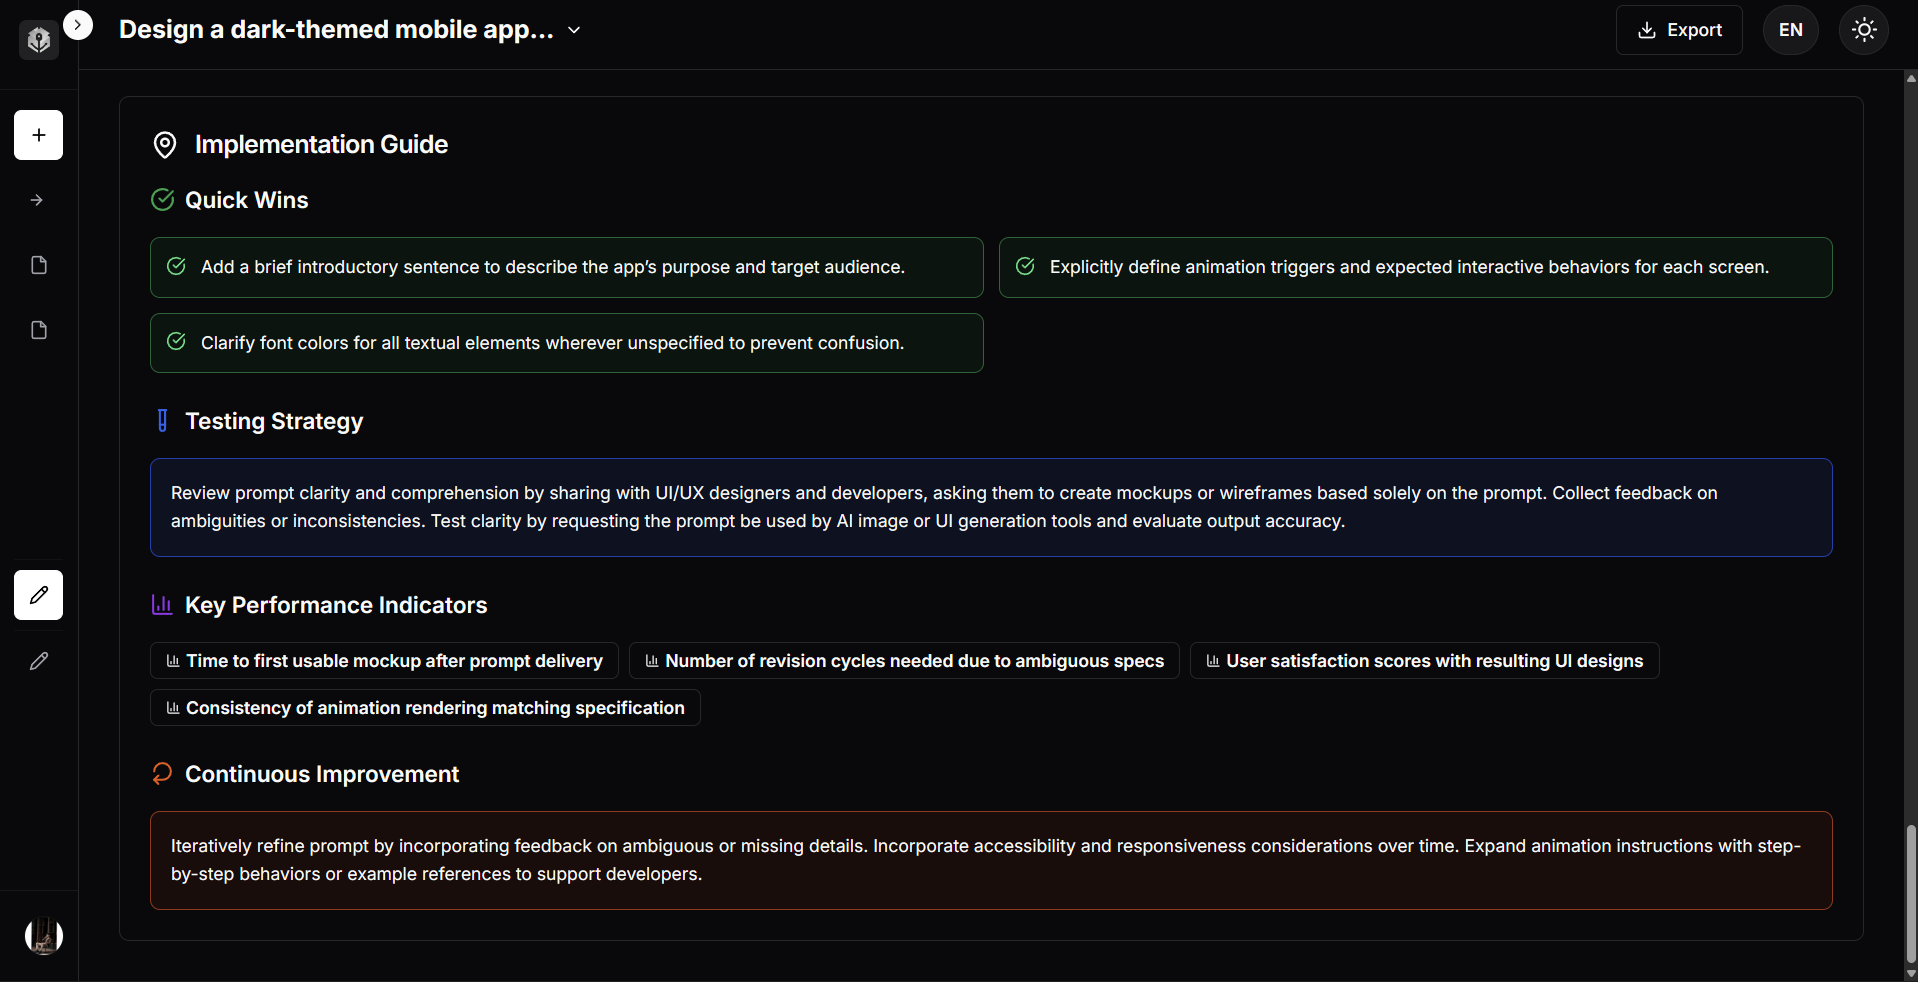
Task: Click 'Time to first usable mockup' KPI tag
Action: [x=384, y=661]
